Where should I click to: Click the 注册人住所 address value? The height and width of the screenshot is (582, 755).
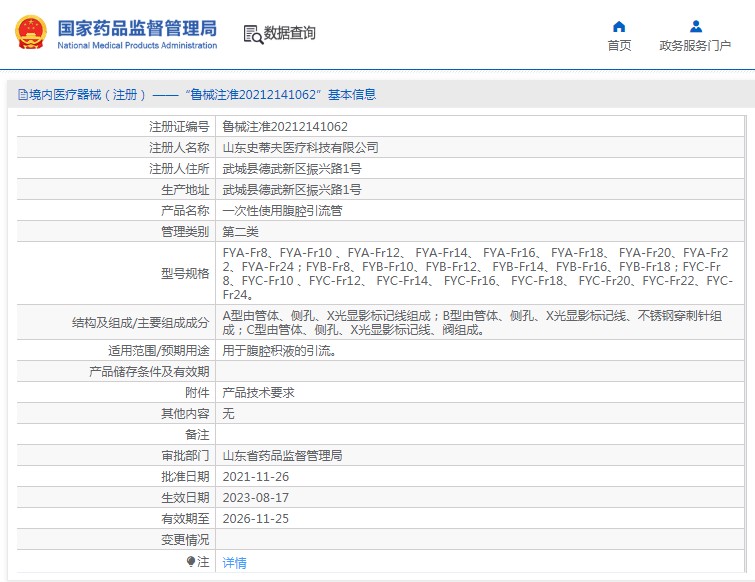(292, 168)
